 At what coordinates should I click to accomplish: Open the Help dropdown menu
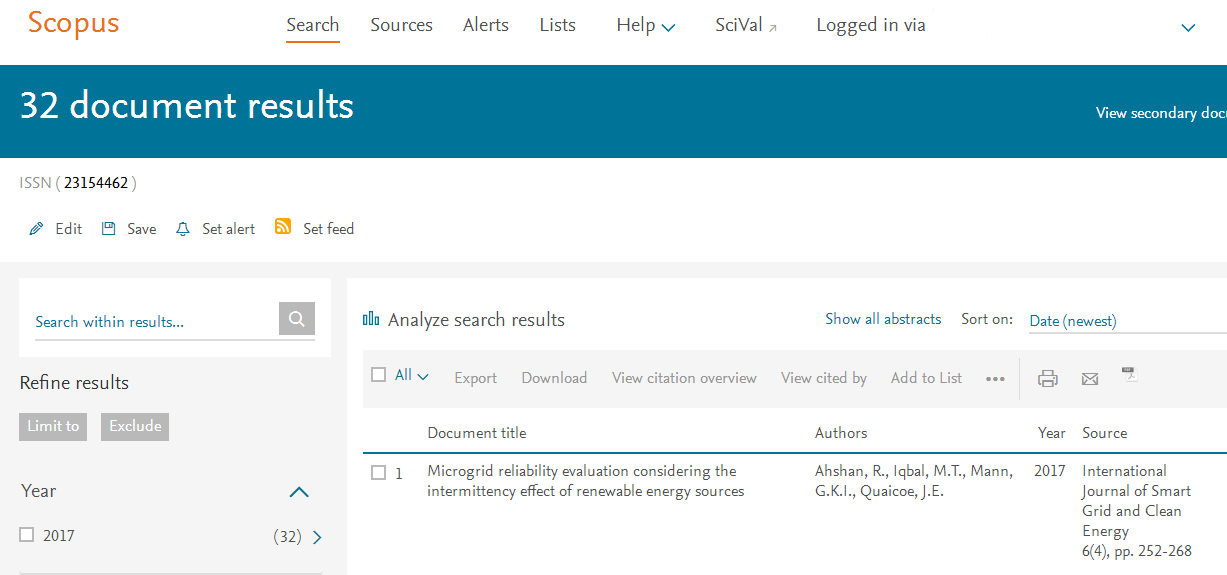[x=646, y=26]
